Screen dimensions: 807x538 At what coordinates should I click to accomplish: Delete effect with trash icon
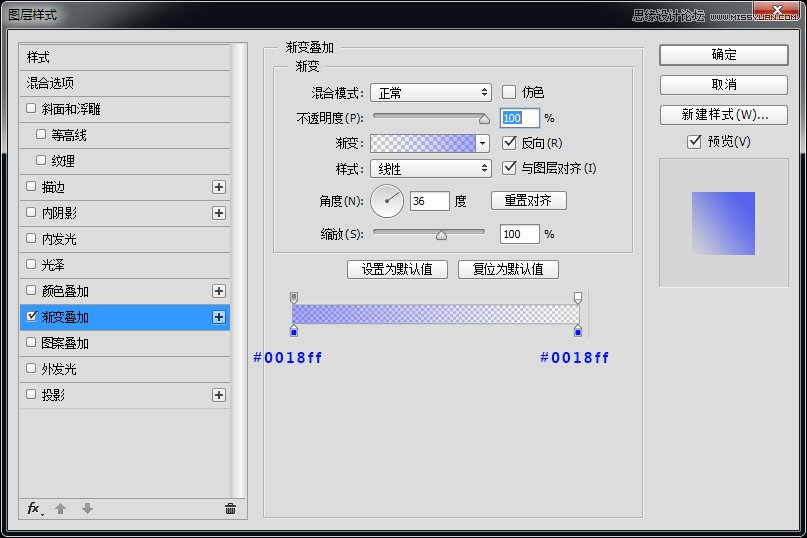pos(230,509)
